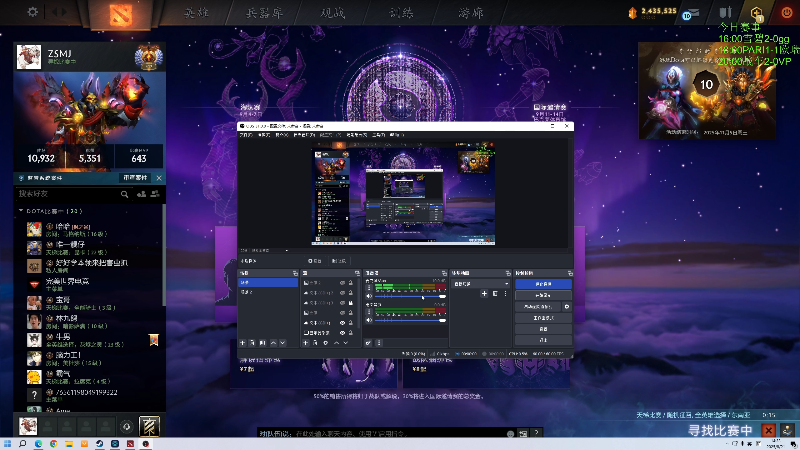Toggle visibility of the second OBS source
The height and width of the screenshot is (450, 800).
[342, 293]
